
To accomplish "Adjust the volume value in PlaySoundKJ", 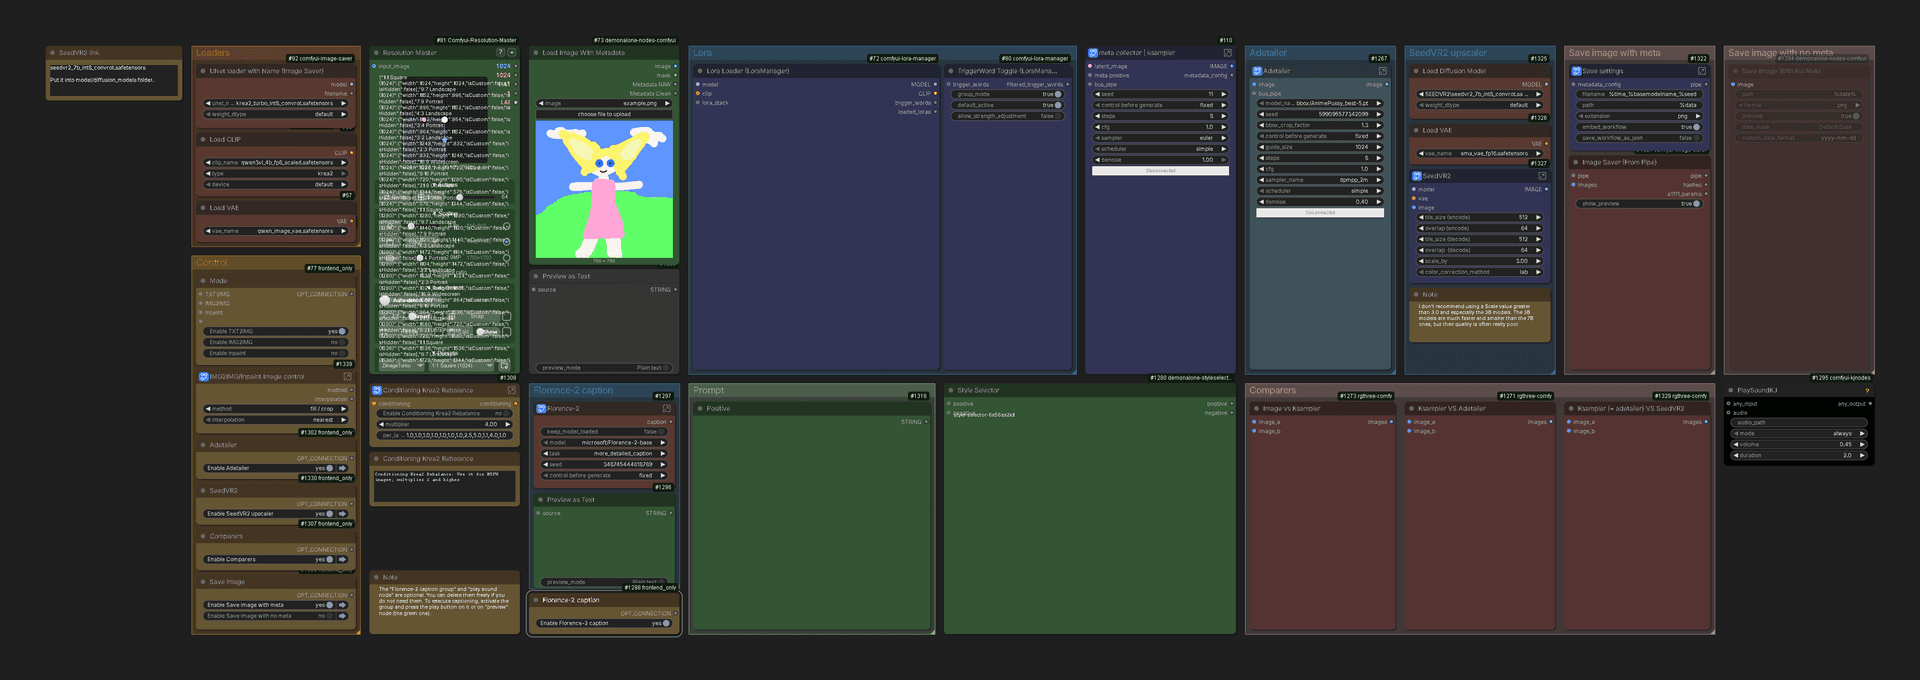I will [1799, 444].
